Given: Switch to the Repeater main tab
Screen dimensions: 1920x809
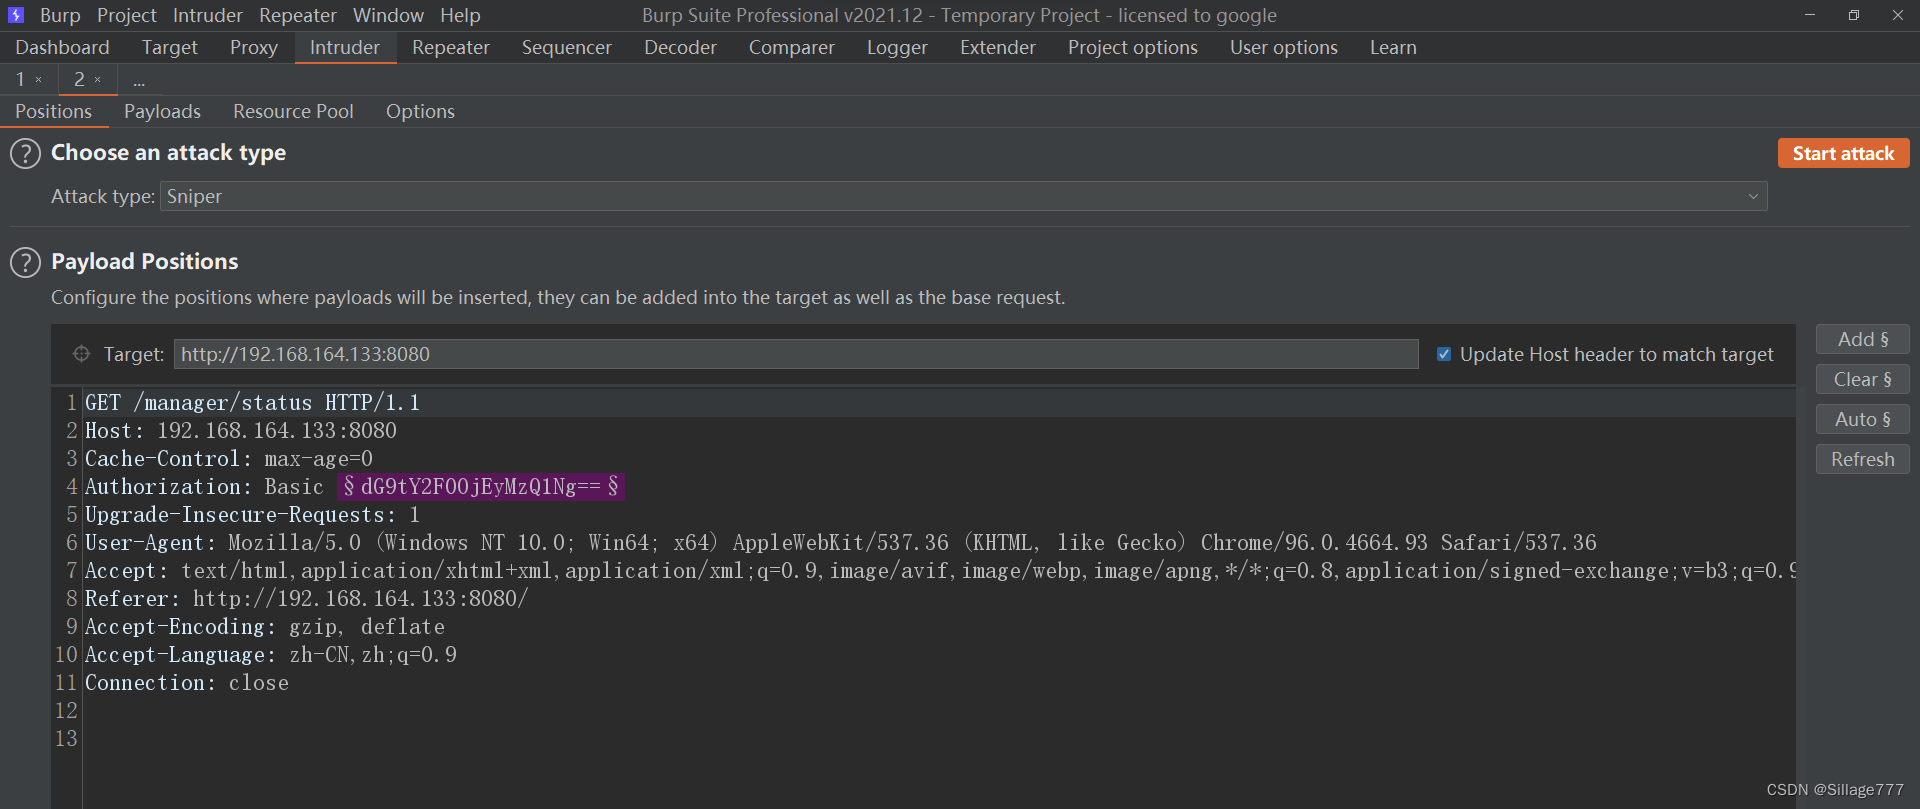Looking at the screenshot, I should click(451, 47).
